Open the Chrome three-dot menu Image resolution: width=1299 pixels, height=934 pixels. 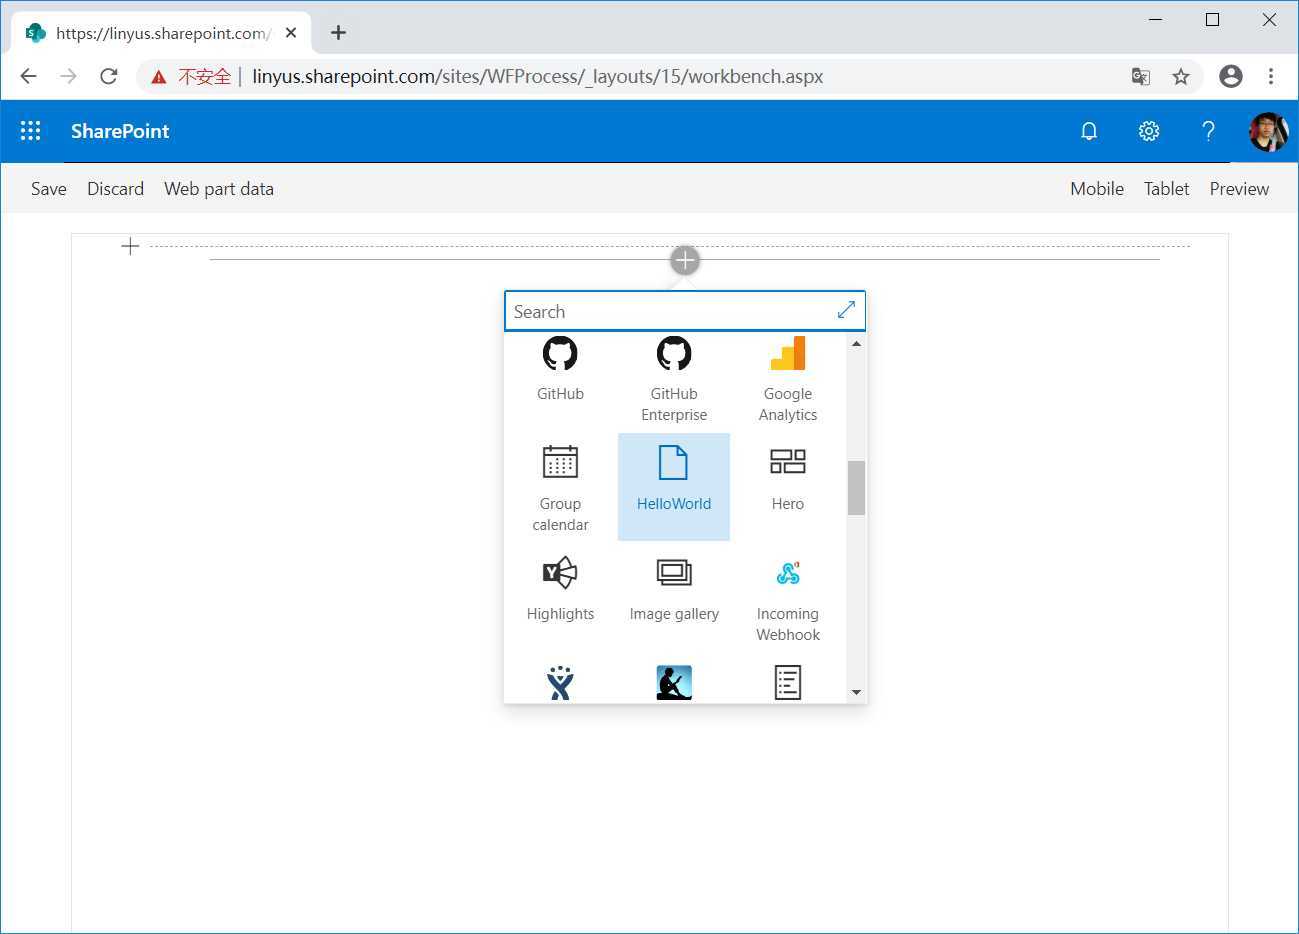tap(1271, 76)
